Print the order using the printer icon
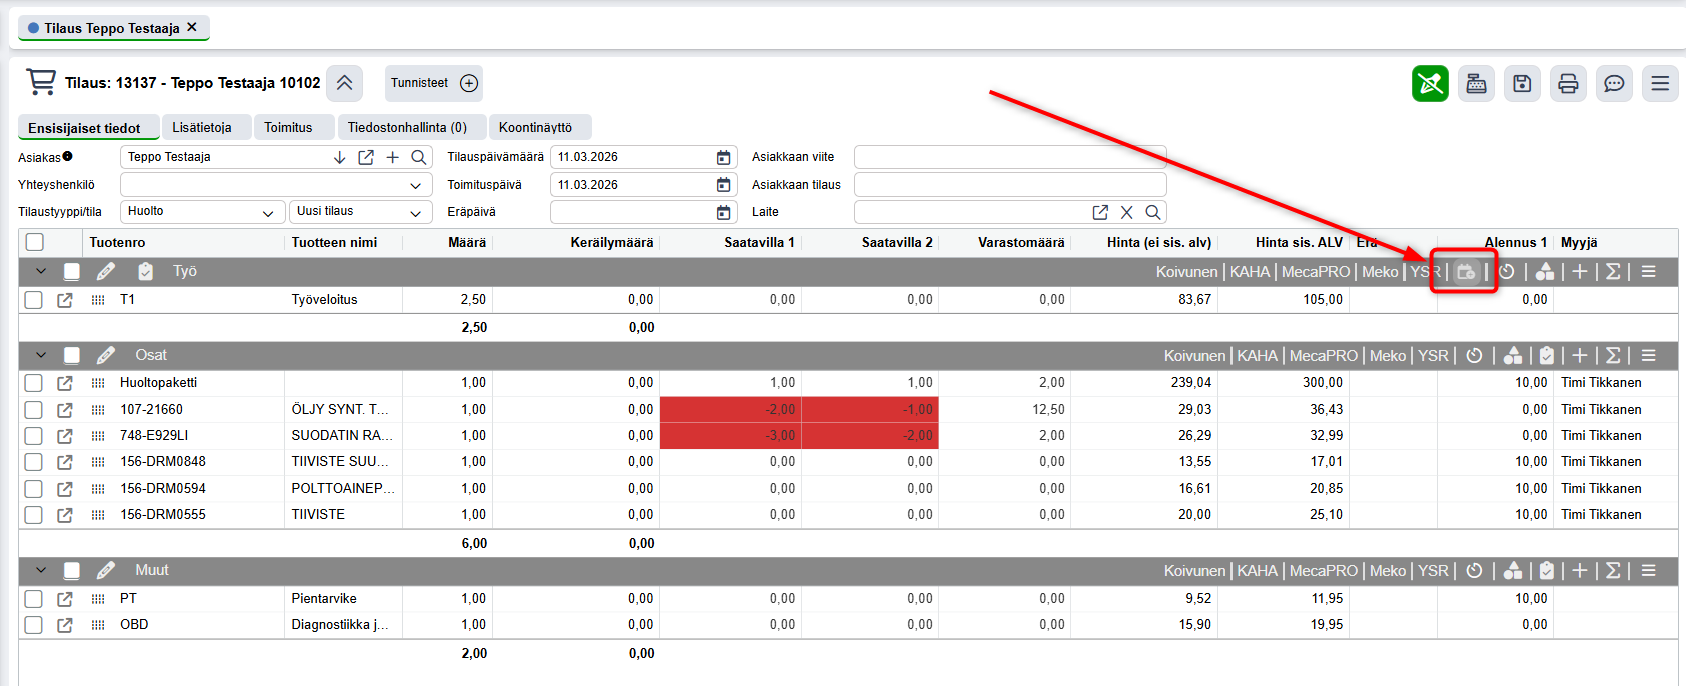Image resolution: width=1686 pixels, height=686 pixels. point(1568,83)
